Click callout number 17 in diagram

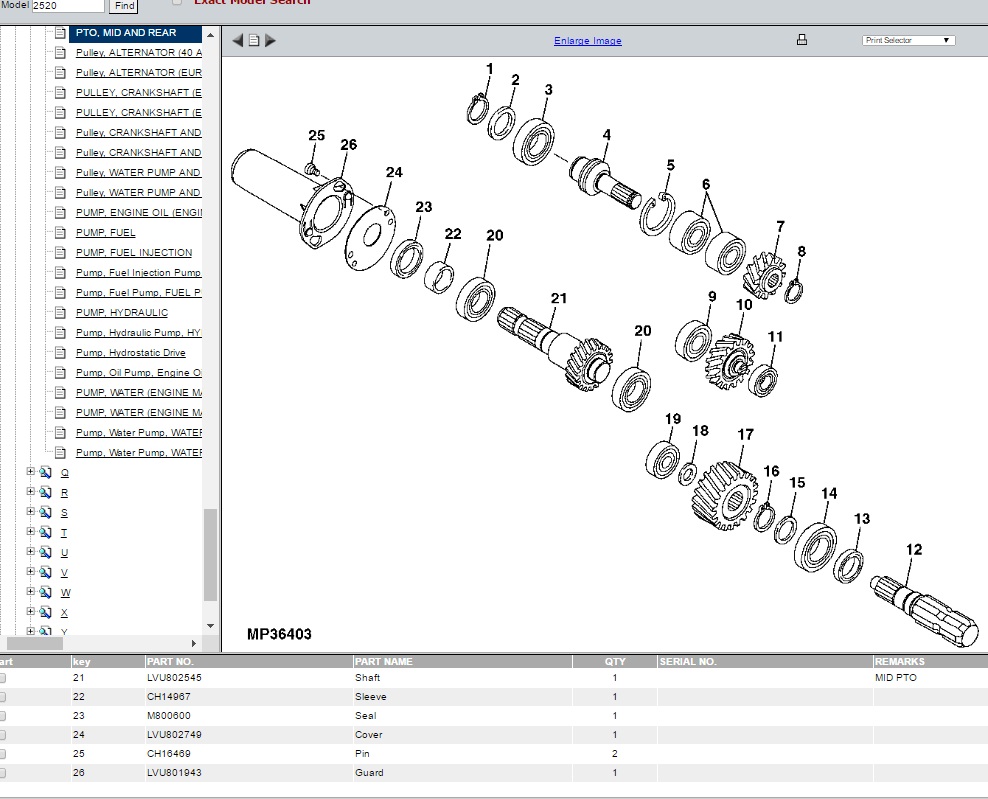coord(745,435)
